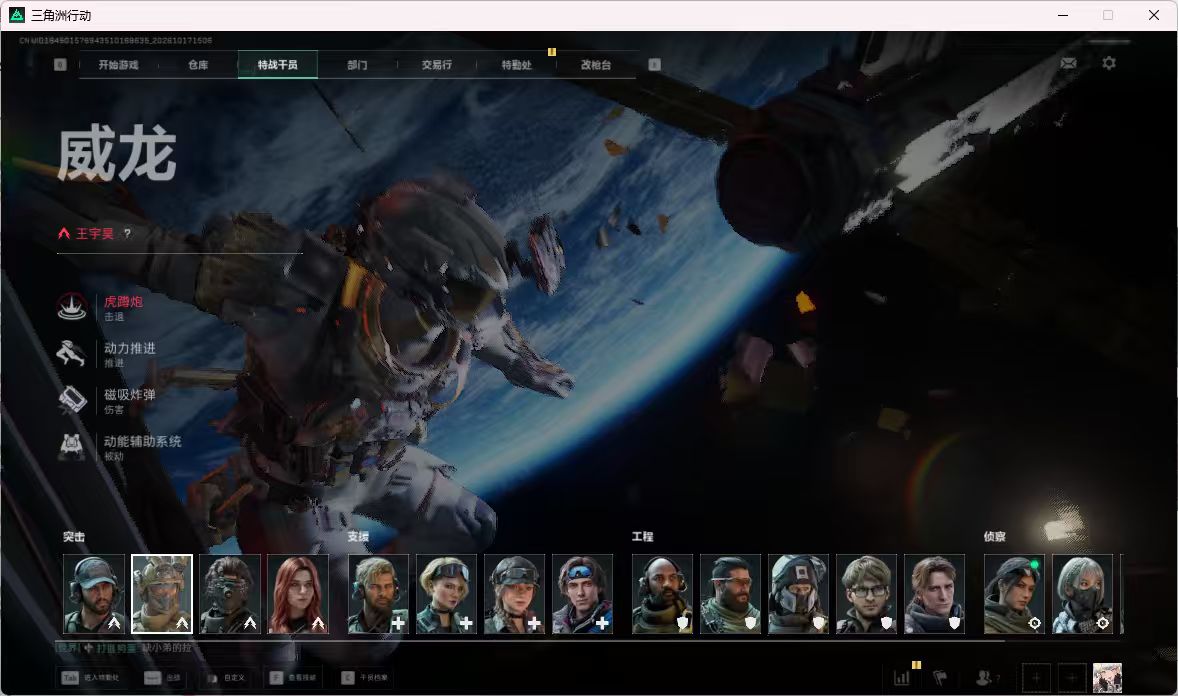The width and height of the screenshot is (1178, 696).
Task: Open the player avatar in bottom corner
Action: (1107, 678)
